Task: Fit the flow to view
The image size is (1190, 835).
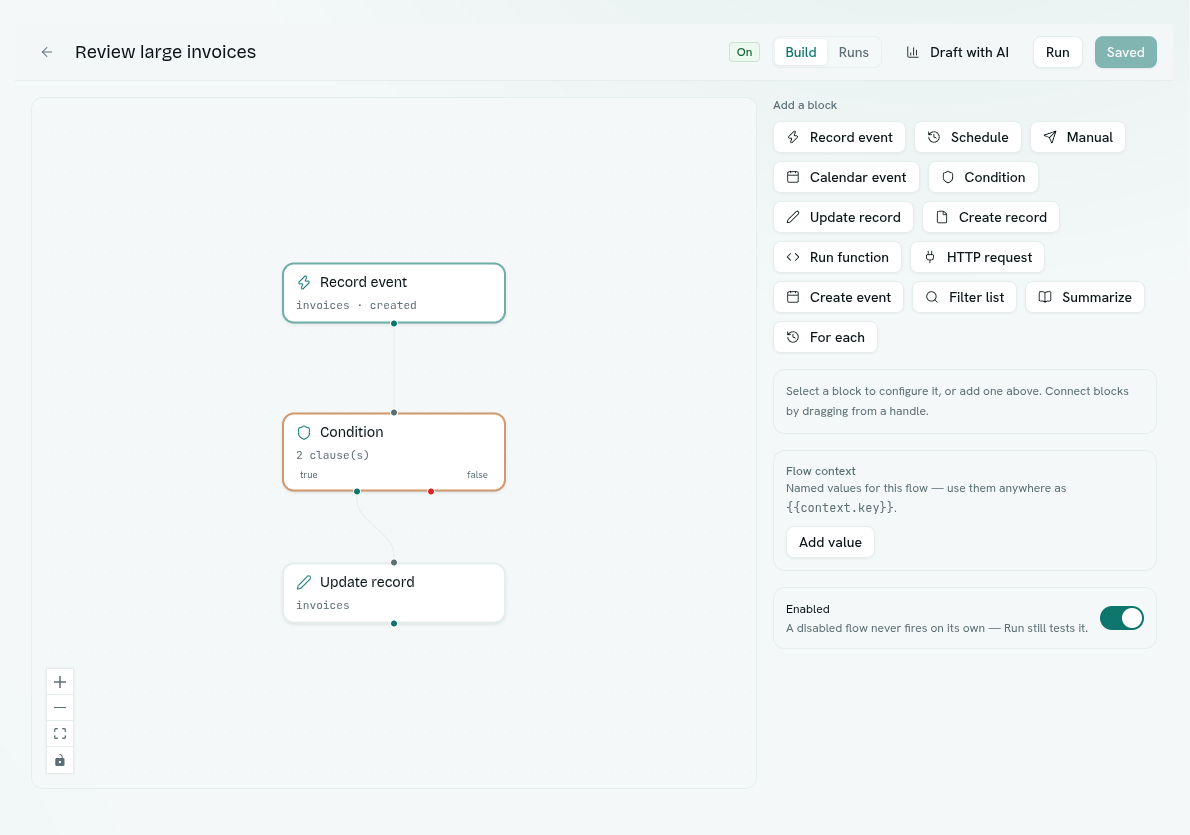Action: 60,733
